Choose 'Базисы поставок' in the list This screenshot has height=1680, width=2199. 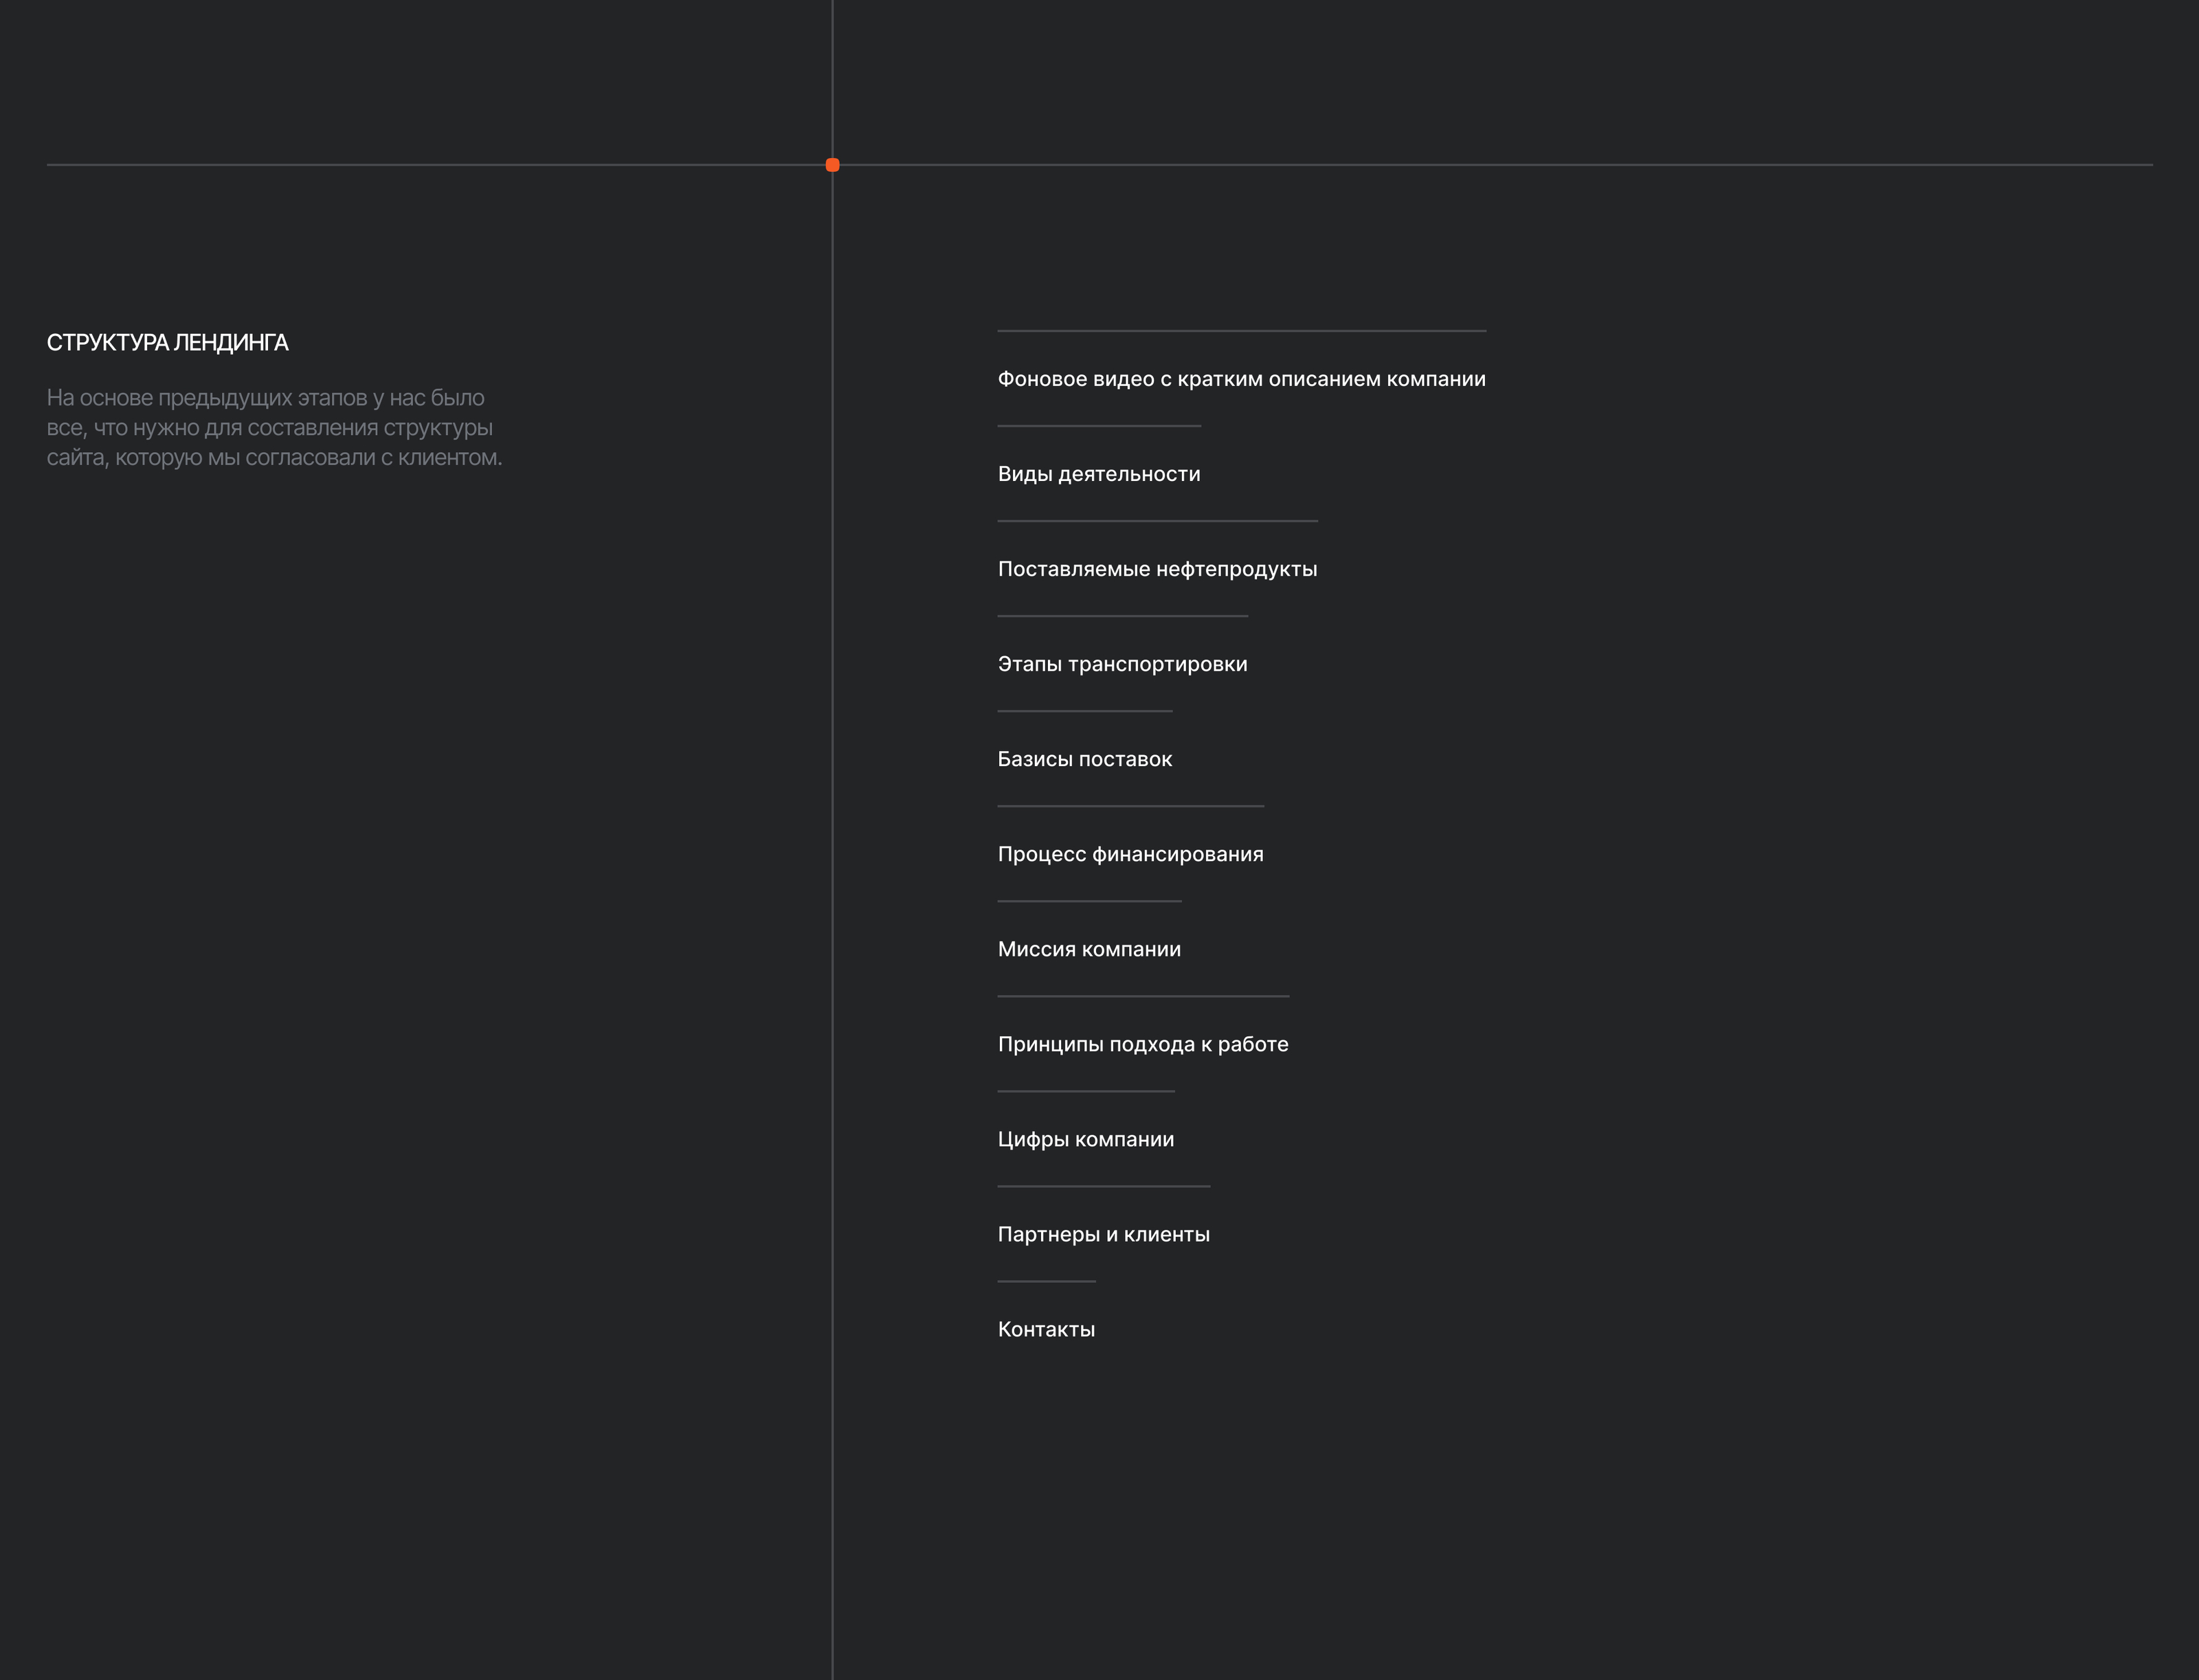tap(1084, 759)
